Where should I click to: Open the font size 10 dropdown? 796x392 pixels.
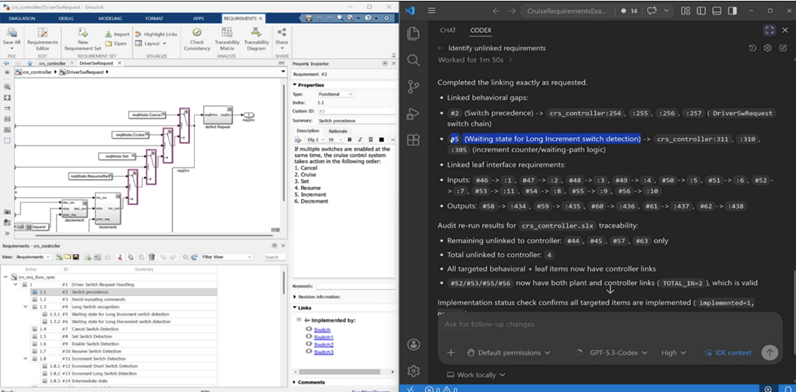pyautogui.click(x=334, y=140)
